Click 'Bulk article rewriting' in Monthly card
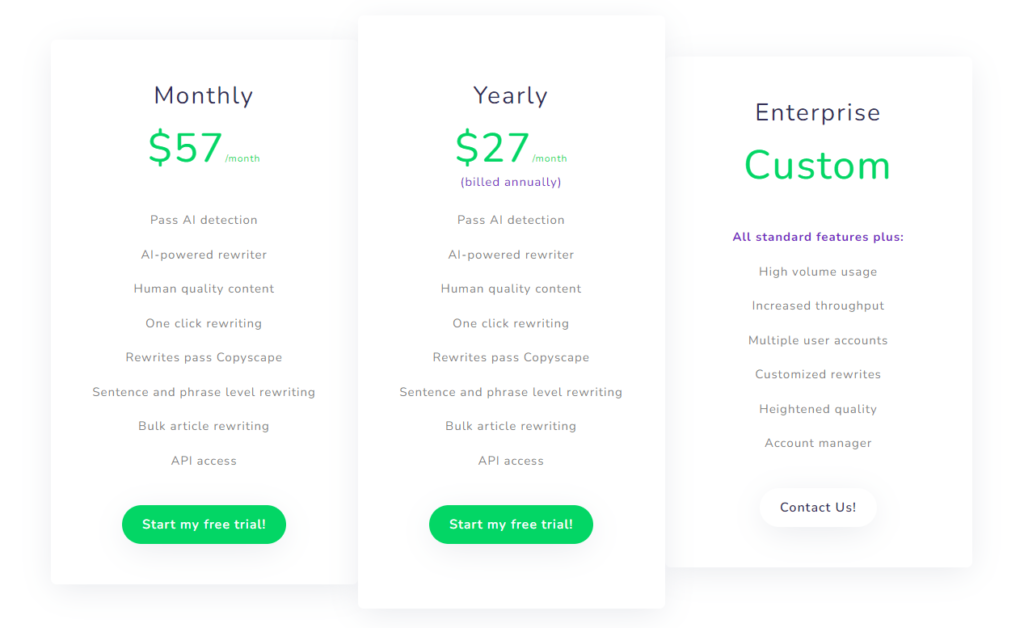 [204, 426]
